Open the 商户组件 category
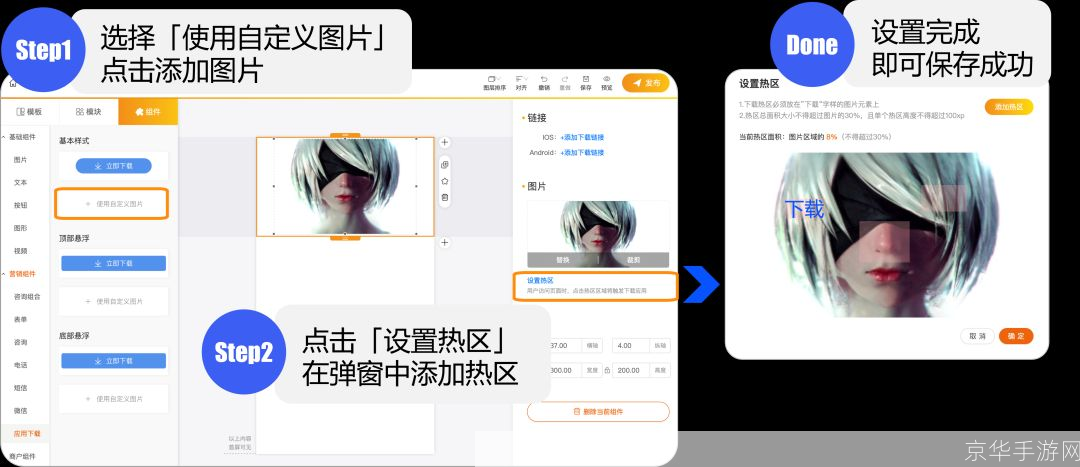Viewport: 1080px width, 467px height. 21,456
